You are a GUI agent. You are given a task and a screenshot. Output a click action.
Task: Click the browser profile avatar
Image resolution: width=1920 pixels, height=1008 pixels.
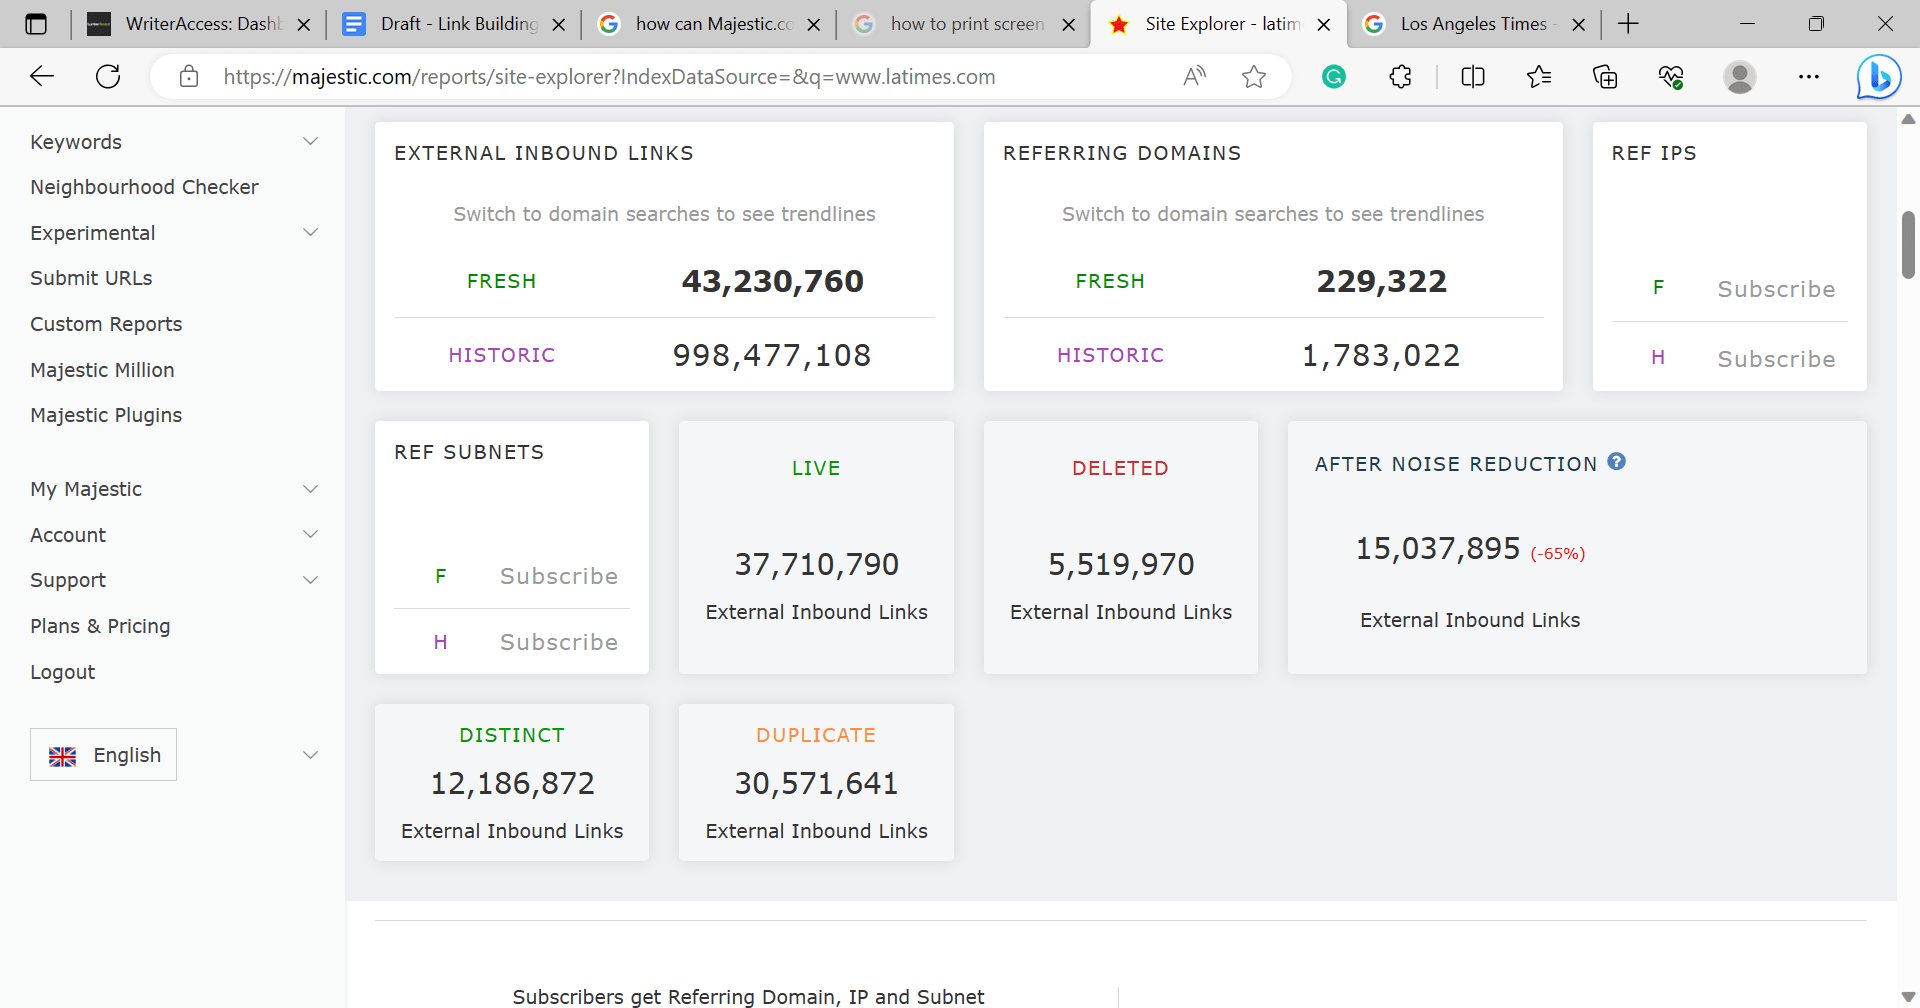1740,76
